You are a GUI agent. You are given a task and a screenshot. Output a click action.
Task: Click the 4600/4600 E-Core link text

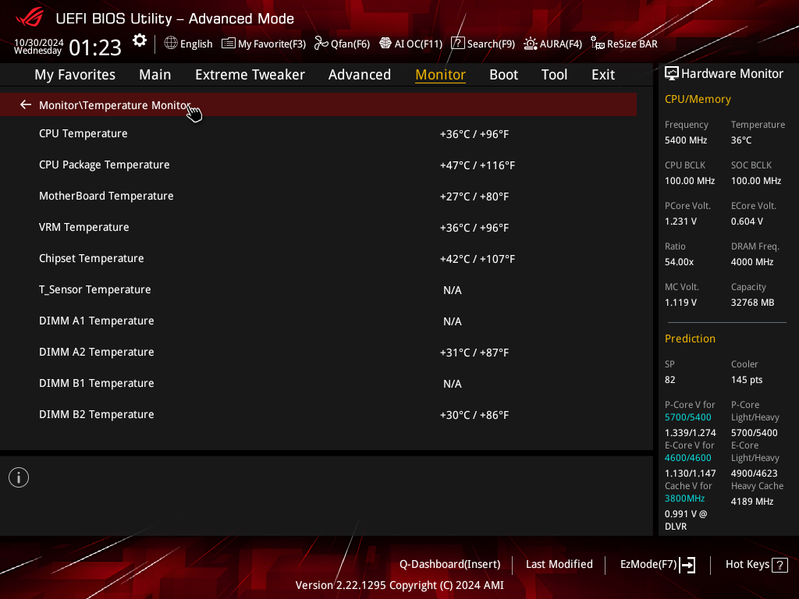tap(687, 458)
